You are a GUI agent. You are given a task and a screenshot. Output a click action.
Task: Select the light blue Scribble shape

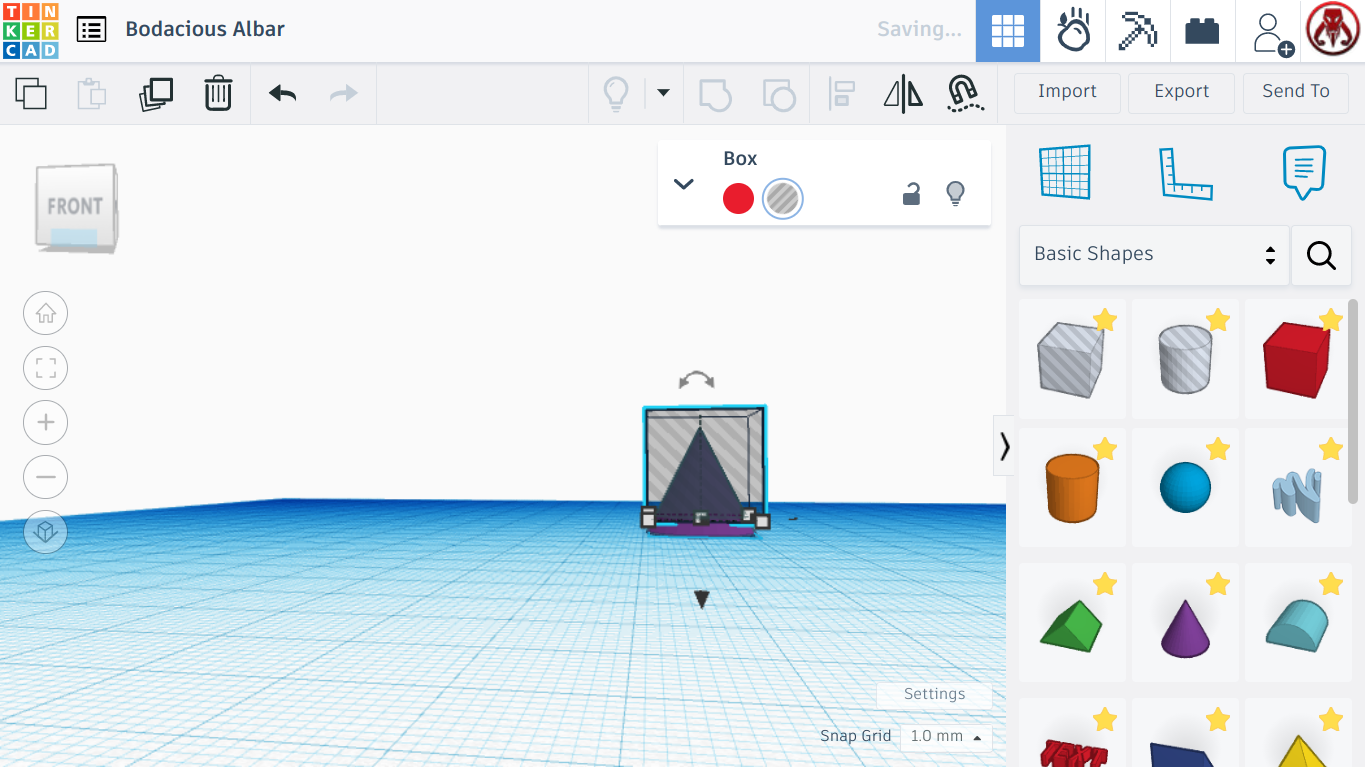(x=1297, y=487)
